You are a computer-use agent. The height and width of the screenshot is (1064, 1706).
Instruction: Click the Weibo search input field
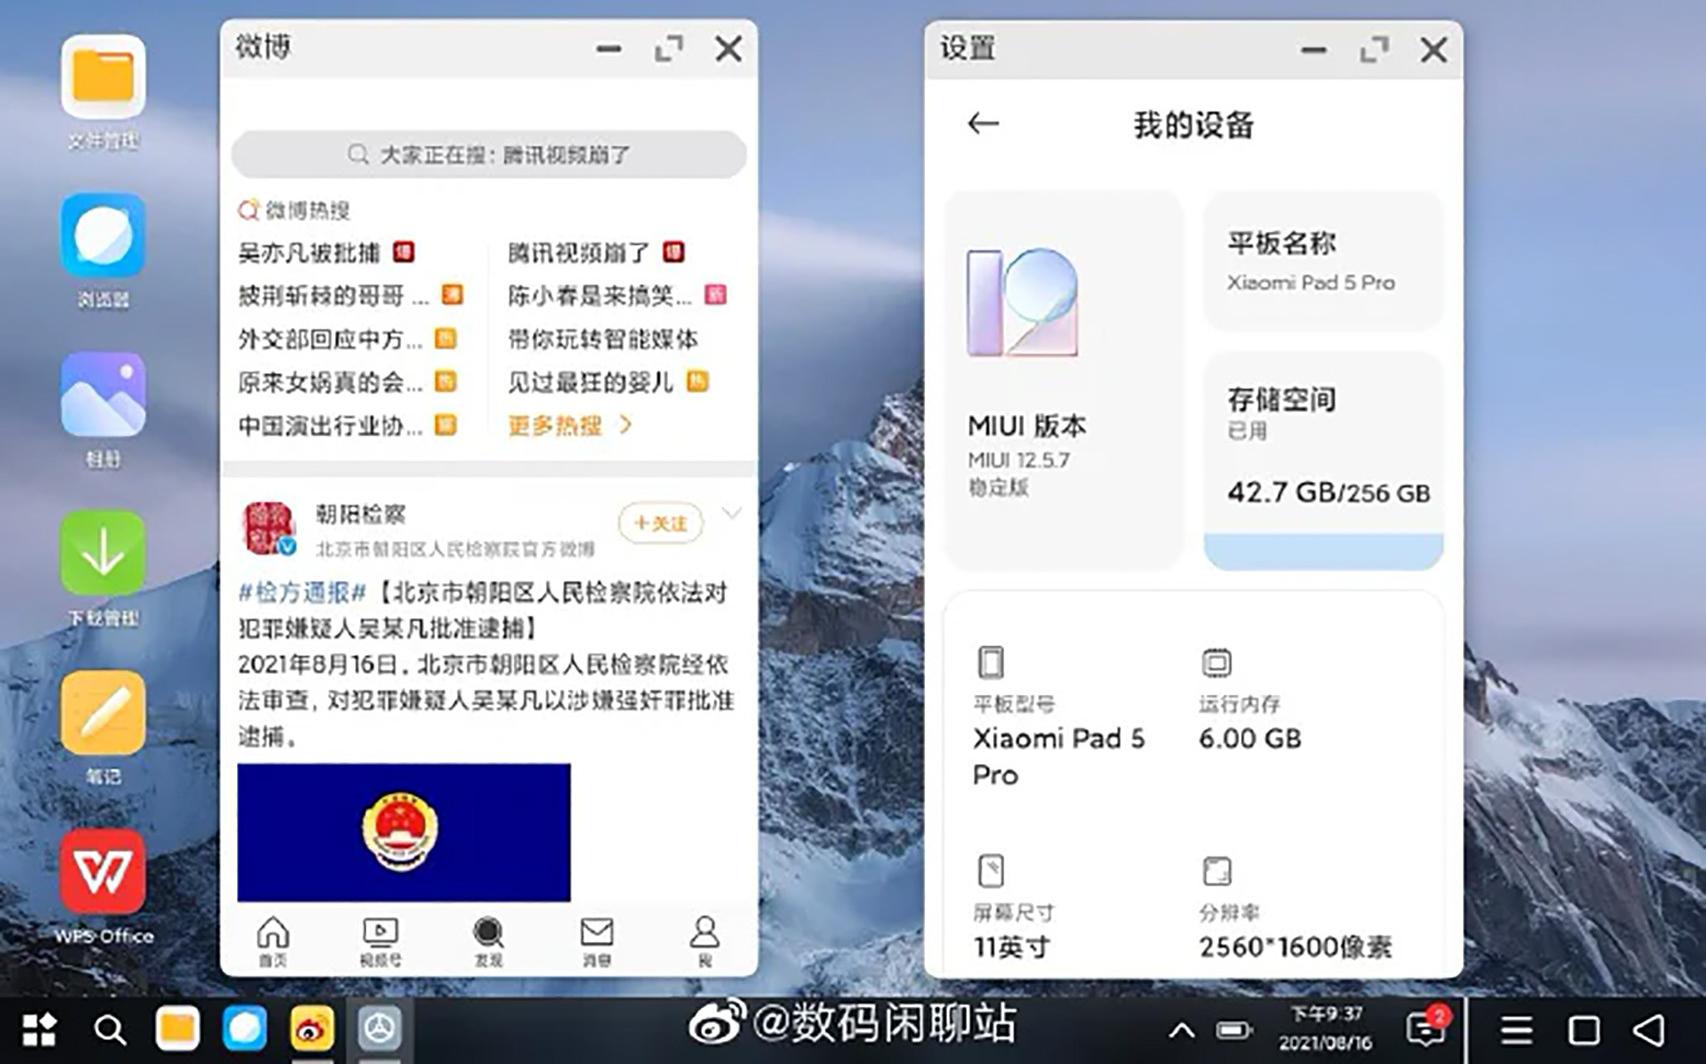(x=488, y=154)
